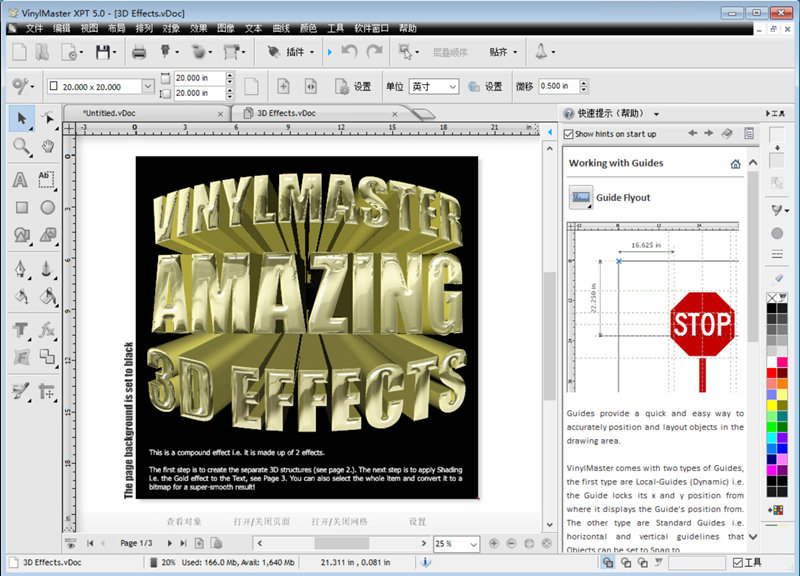Click the Home icon in the help panel
The height and width of the screenshot is (576, 800).
736,163
